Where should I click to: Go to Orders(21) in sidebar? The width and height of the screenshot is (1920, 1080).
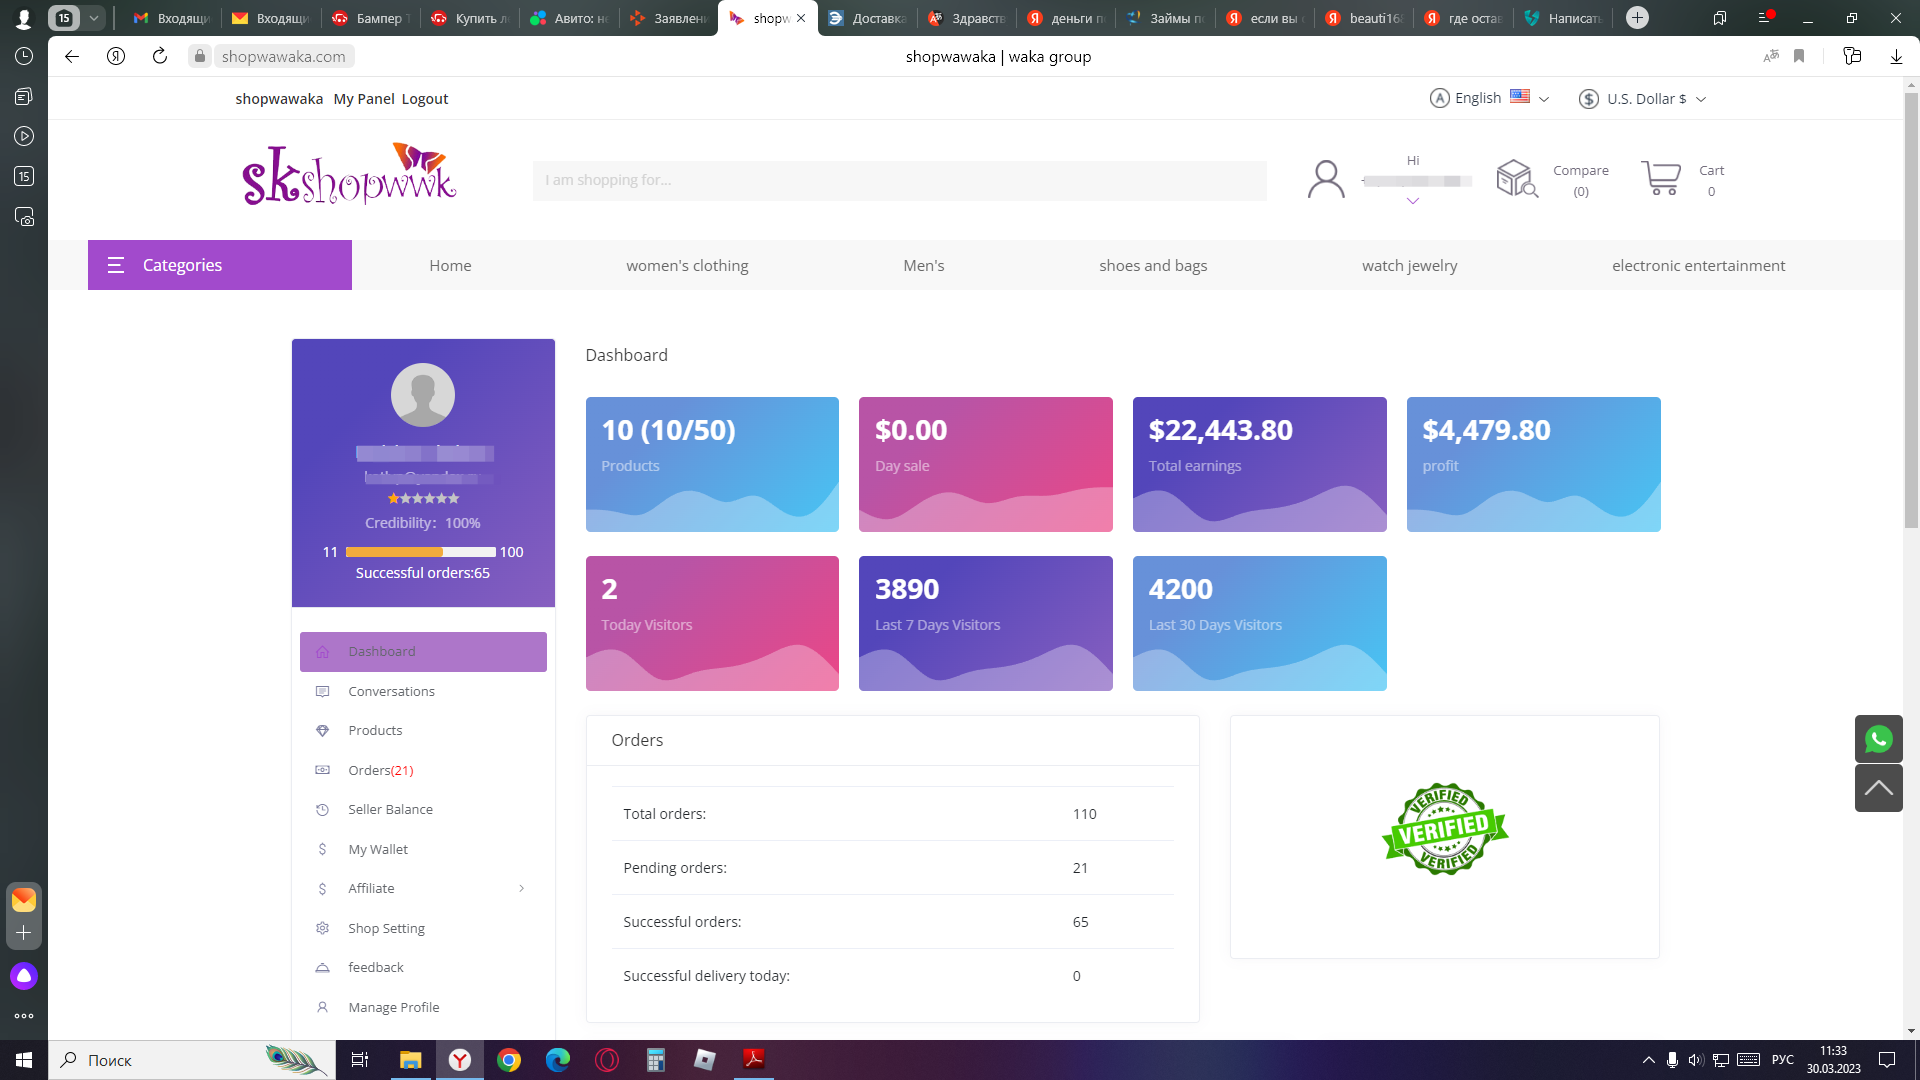[380, 770]
